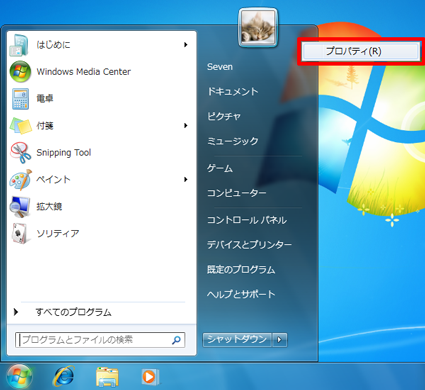Expand the 付箋 jump list arrow
Image resolution: width=425 pixels, height=390 pixels.
(x=186, y=126)
